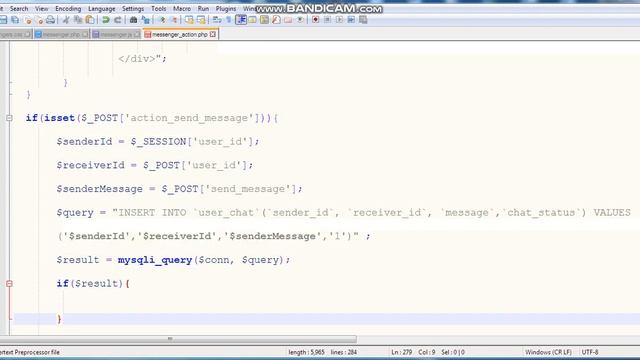Click the ('$senderId','$receiverId' values line
The image size is (640, 360).
pos(213,236)
